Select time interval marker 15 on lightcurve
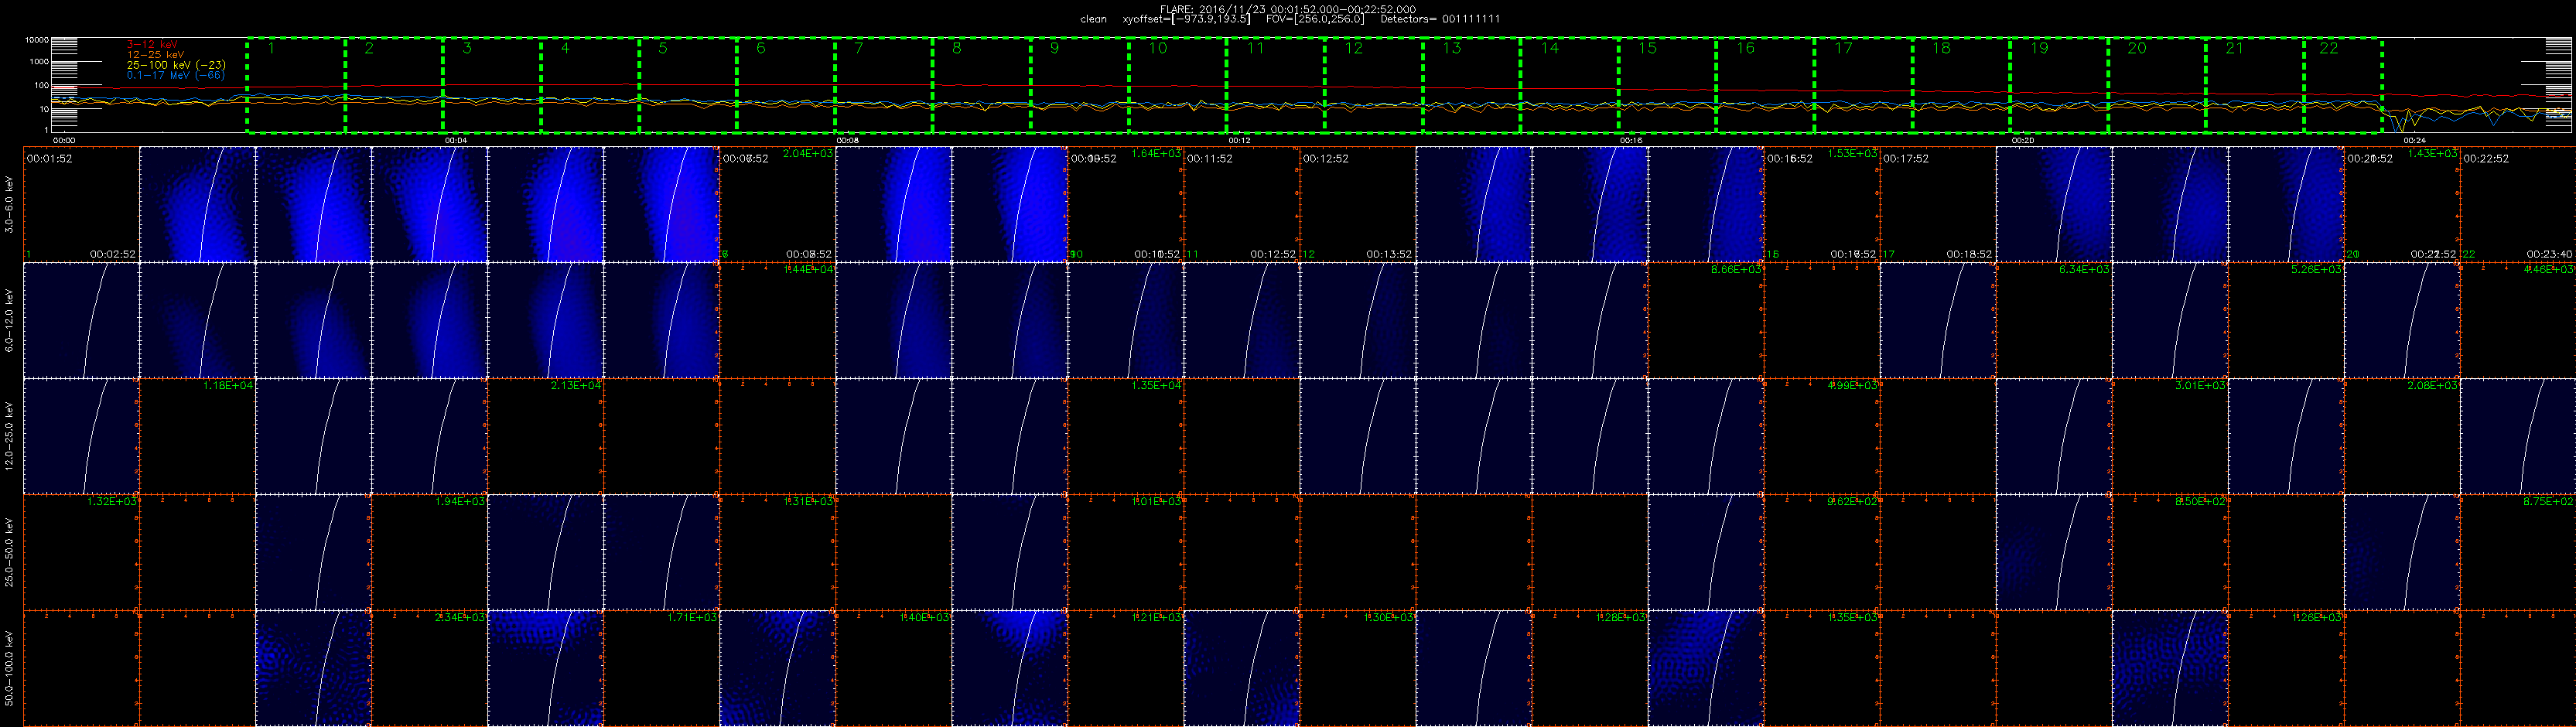The image size is (2576, 727). tap(1647, 48)
